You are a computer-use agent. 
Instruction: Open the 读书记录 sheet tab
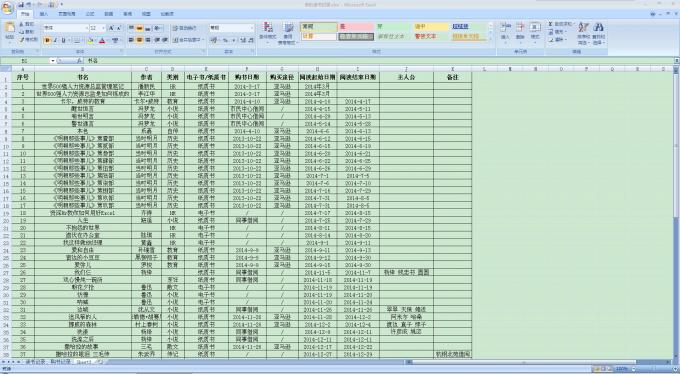[35, 361]
